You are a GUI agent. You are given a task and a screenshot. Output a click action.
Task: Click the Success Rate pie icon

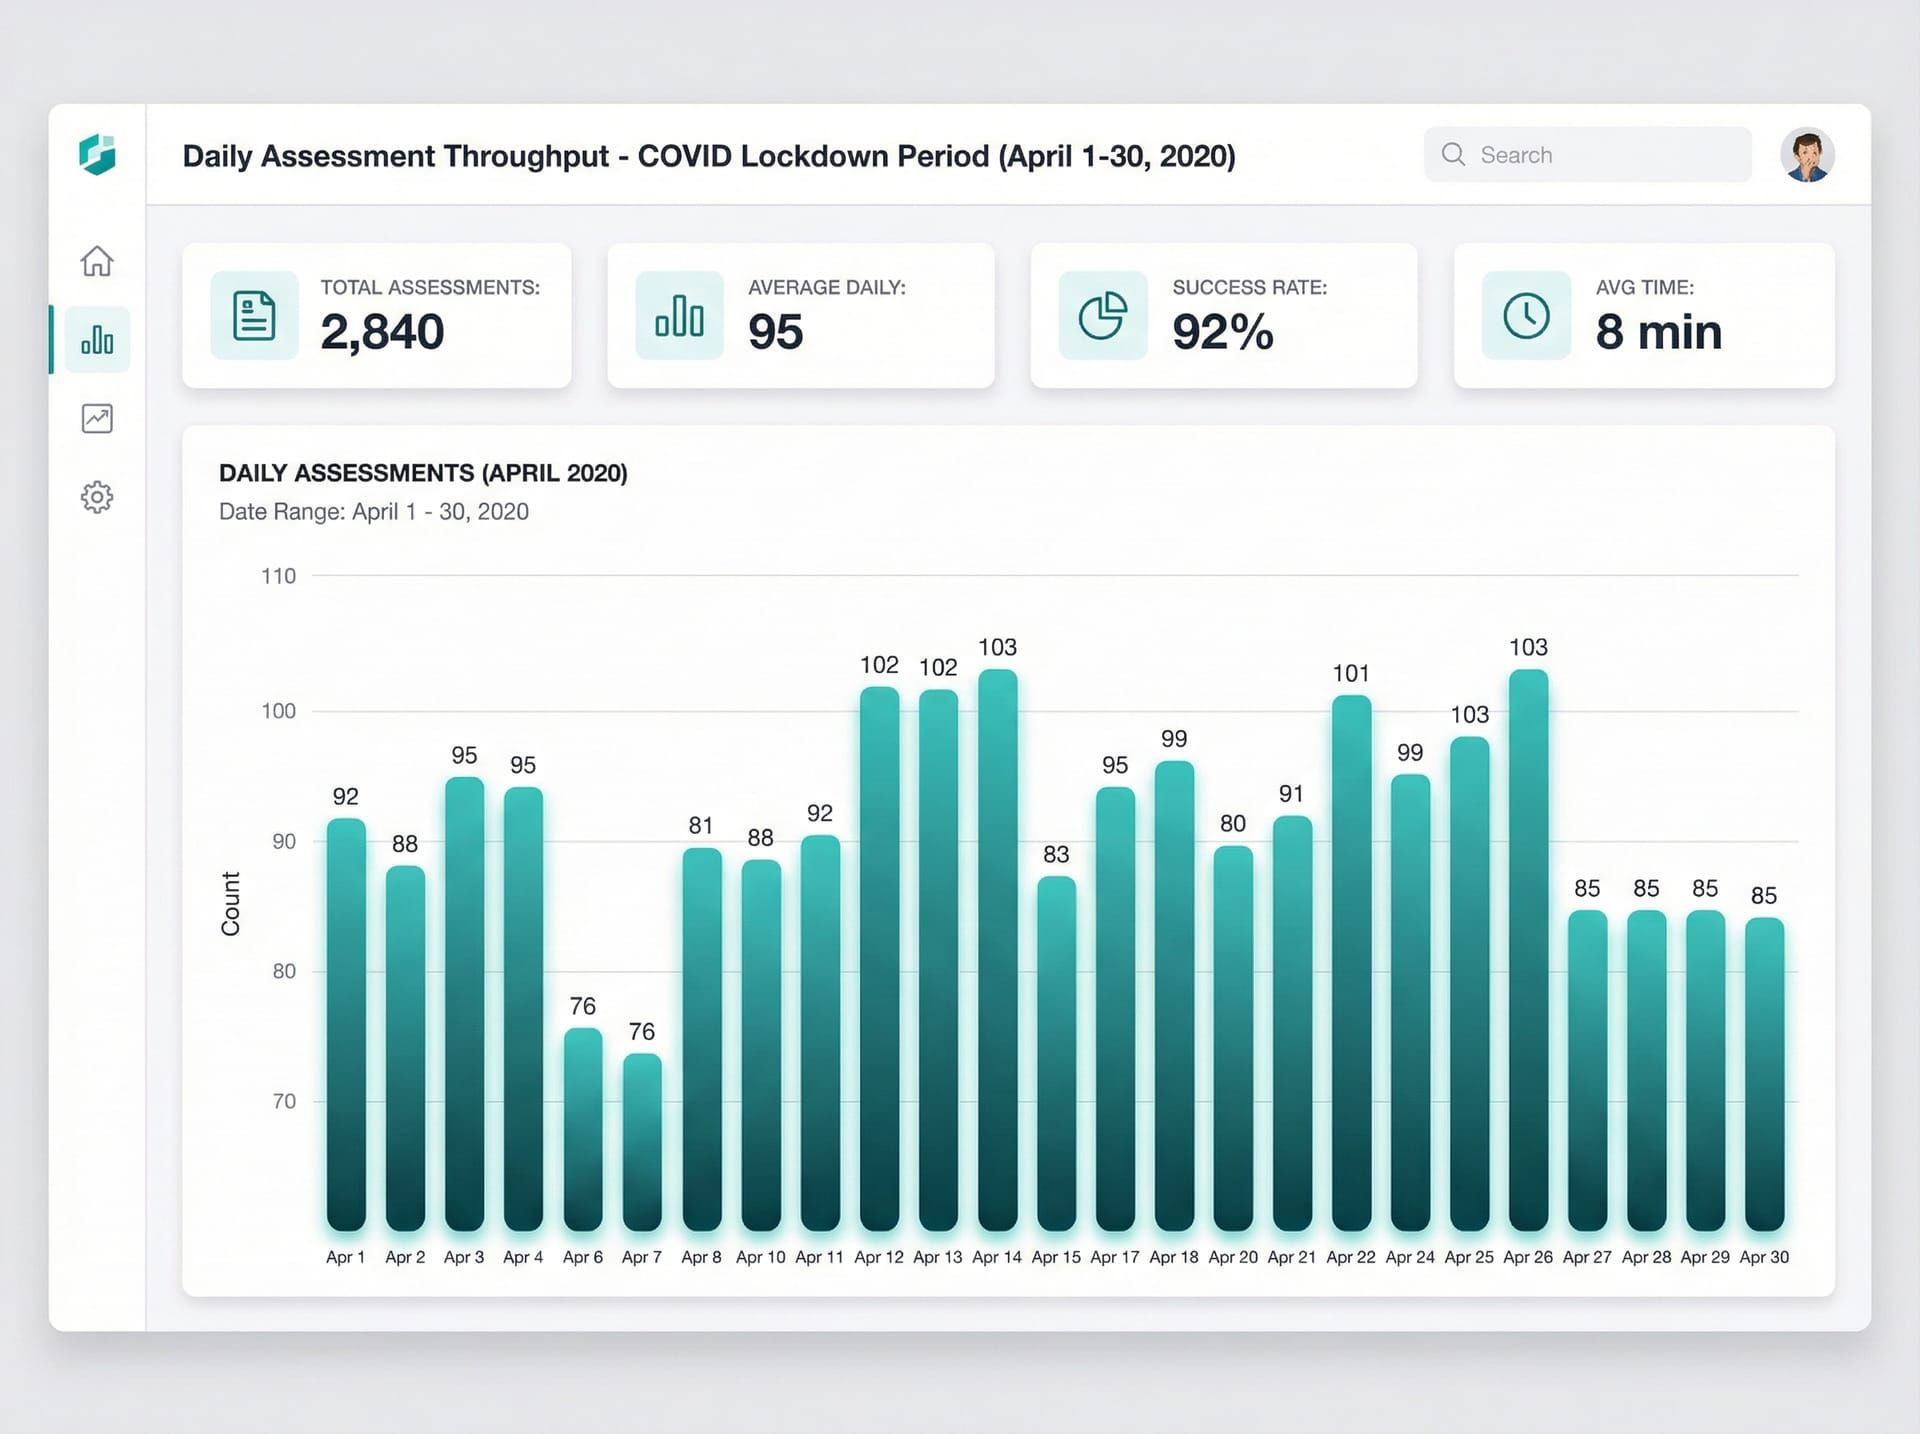point(1102,316)
